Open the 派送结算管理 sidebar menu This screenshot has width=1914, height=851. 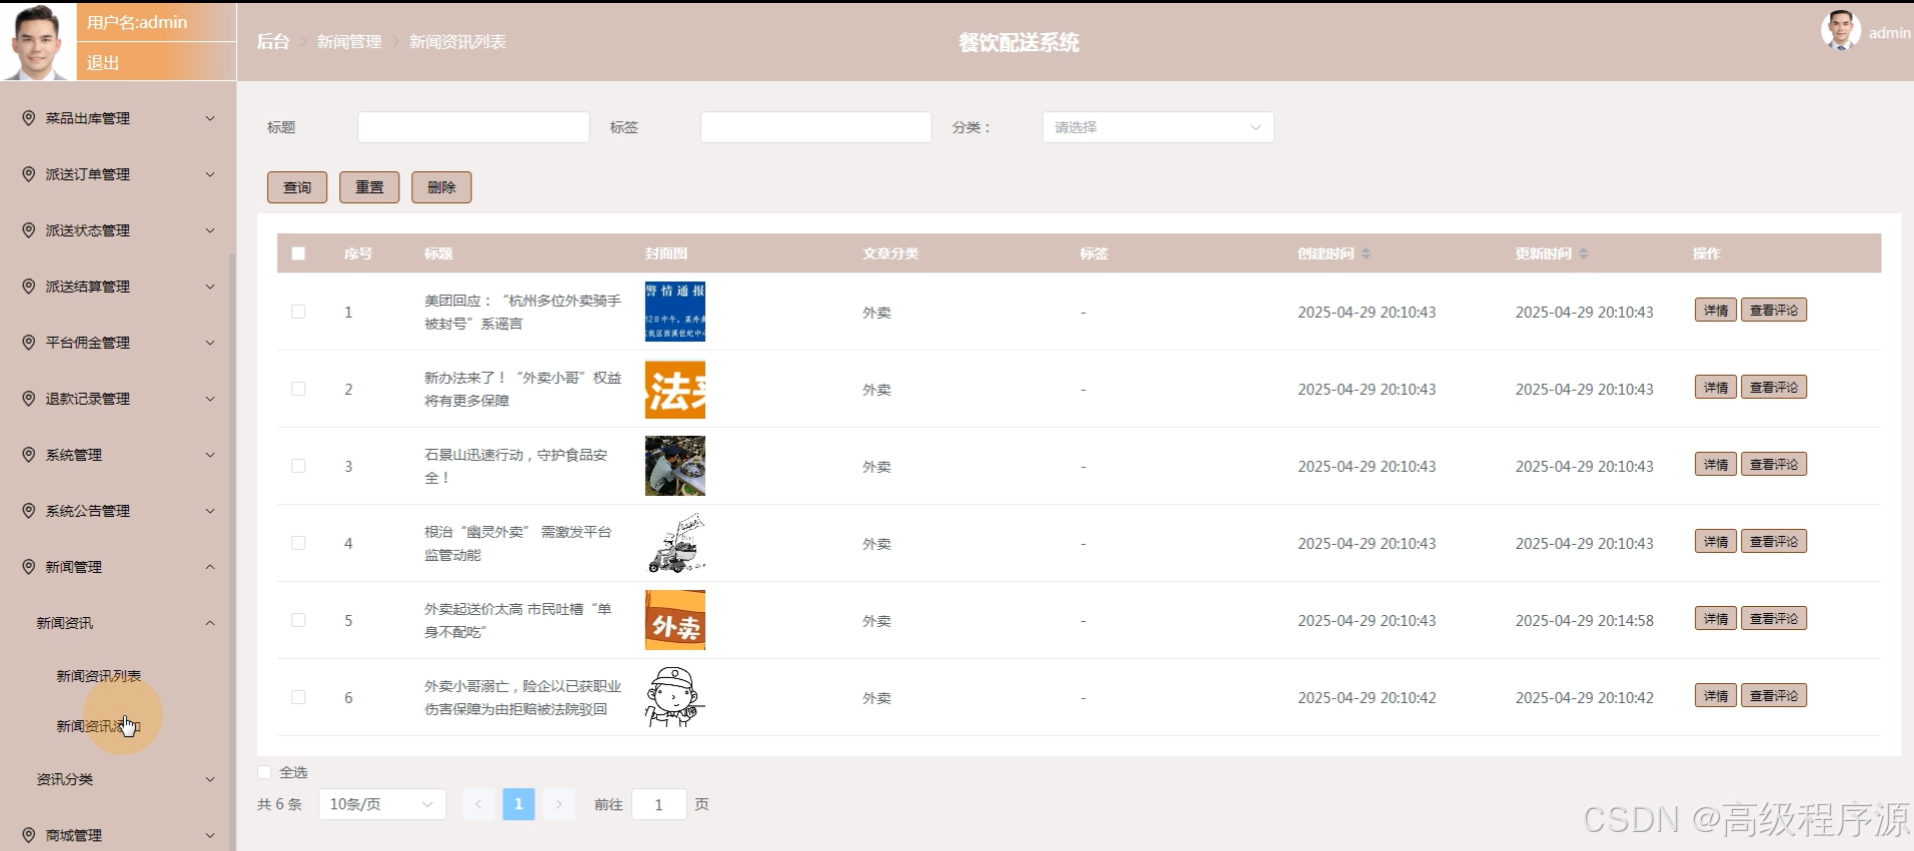point(117,286)
